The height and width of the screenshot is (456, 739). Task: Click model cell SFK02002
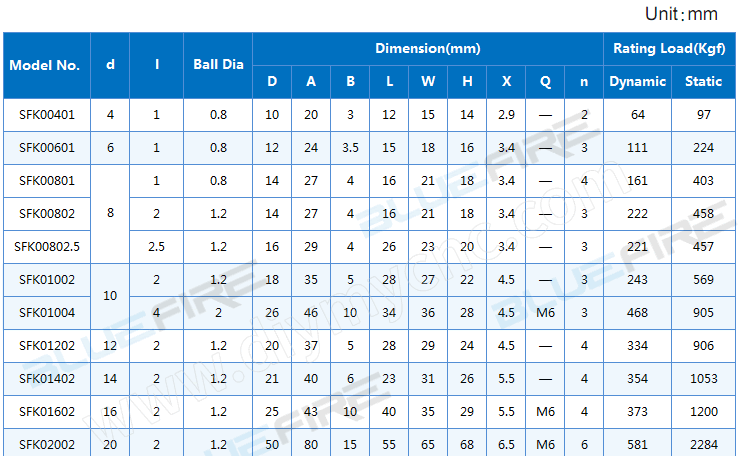[x=46, y=443]
